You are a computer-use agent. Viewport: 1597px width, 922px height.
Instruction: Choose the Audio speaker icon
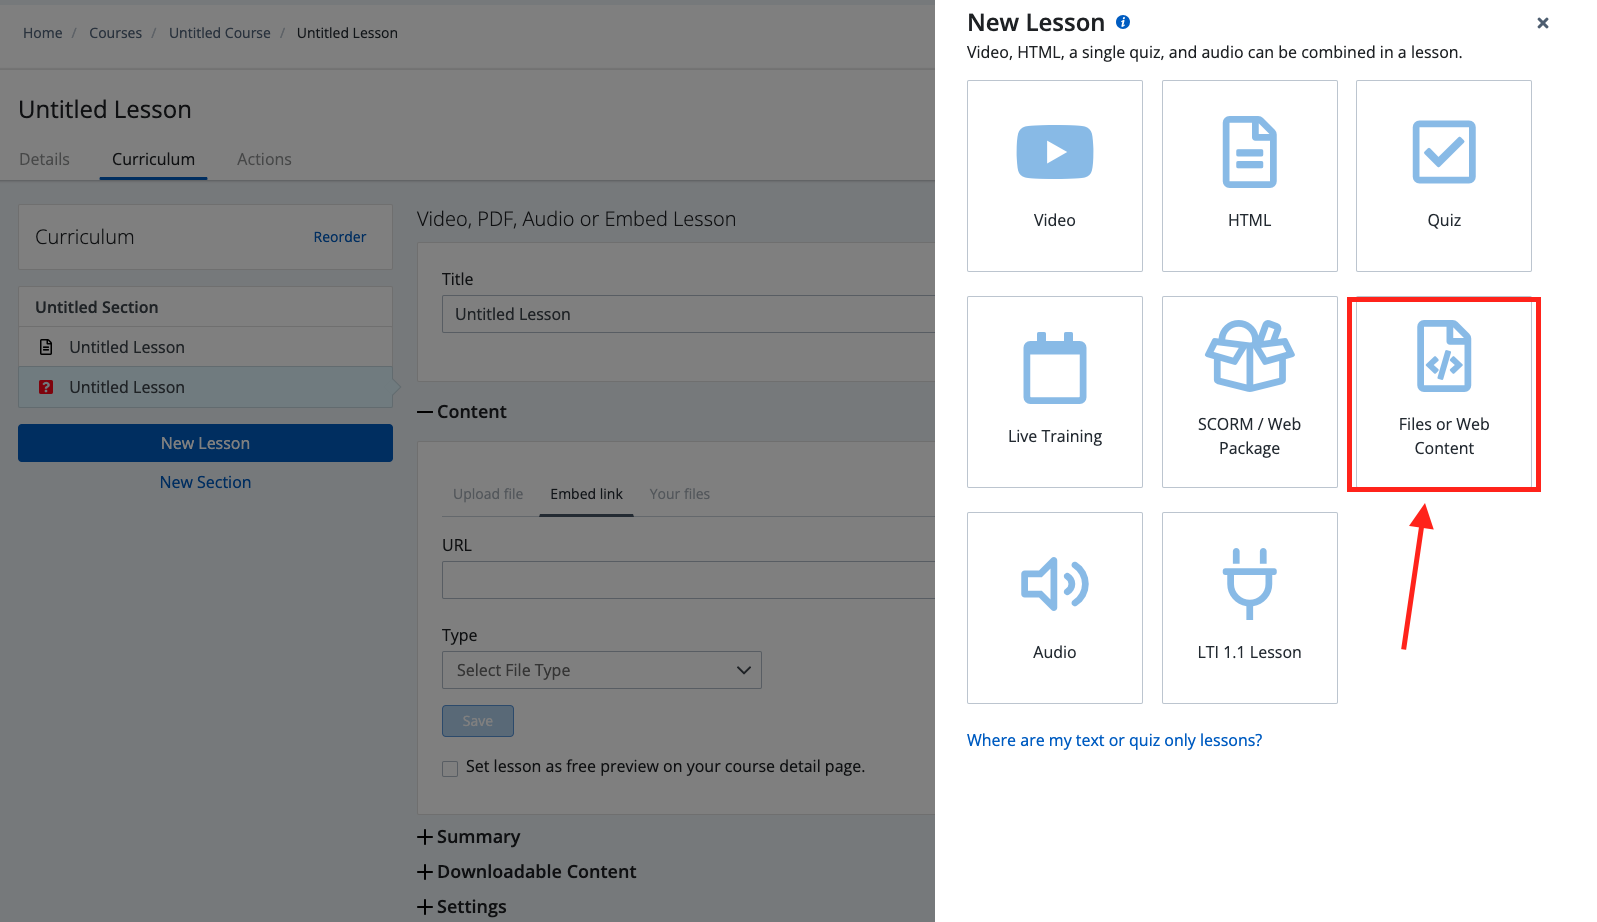point(1054,584)
